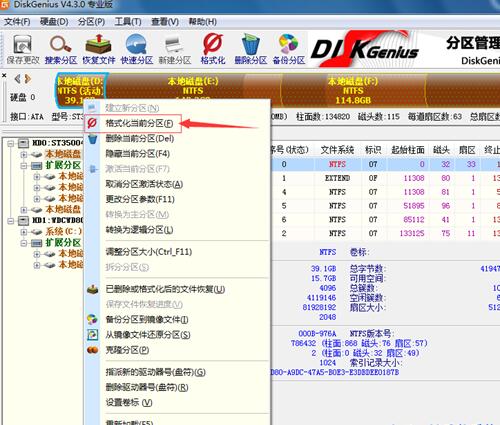Click the 新建分区 new partition toolbar icon
Image resolution: width=500 pixels, height=425 pixels.
click(x=175, y=49)
